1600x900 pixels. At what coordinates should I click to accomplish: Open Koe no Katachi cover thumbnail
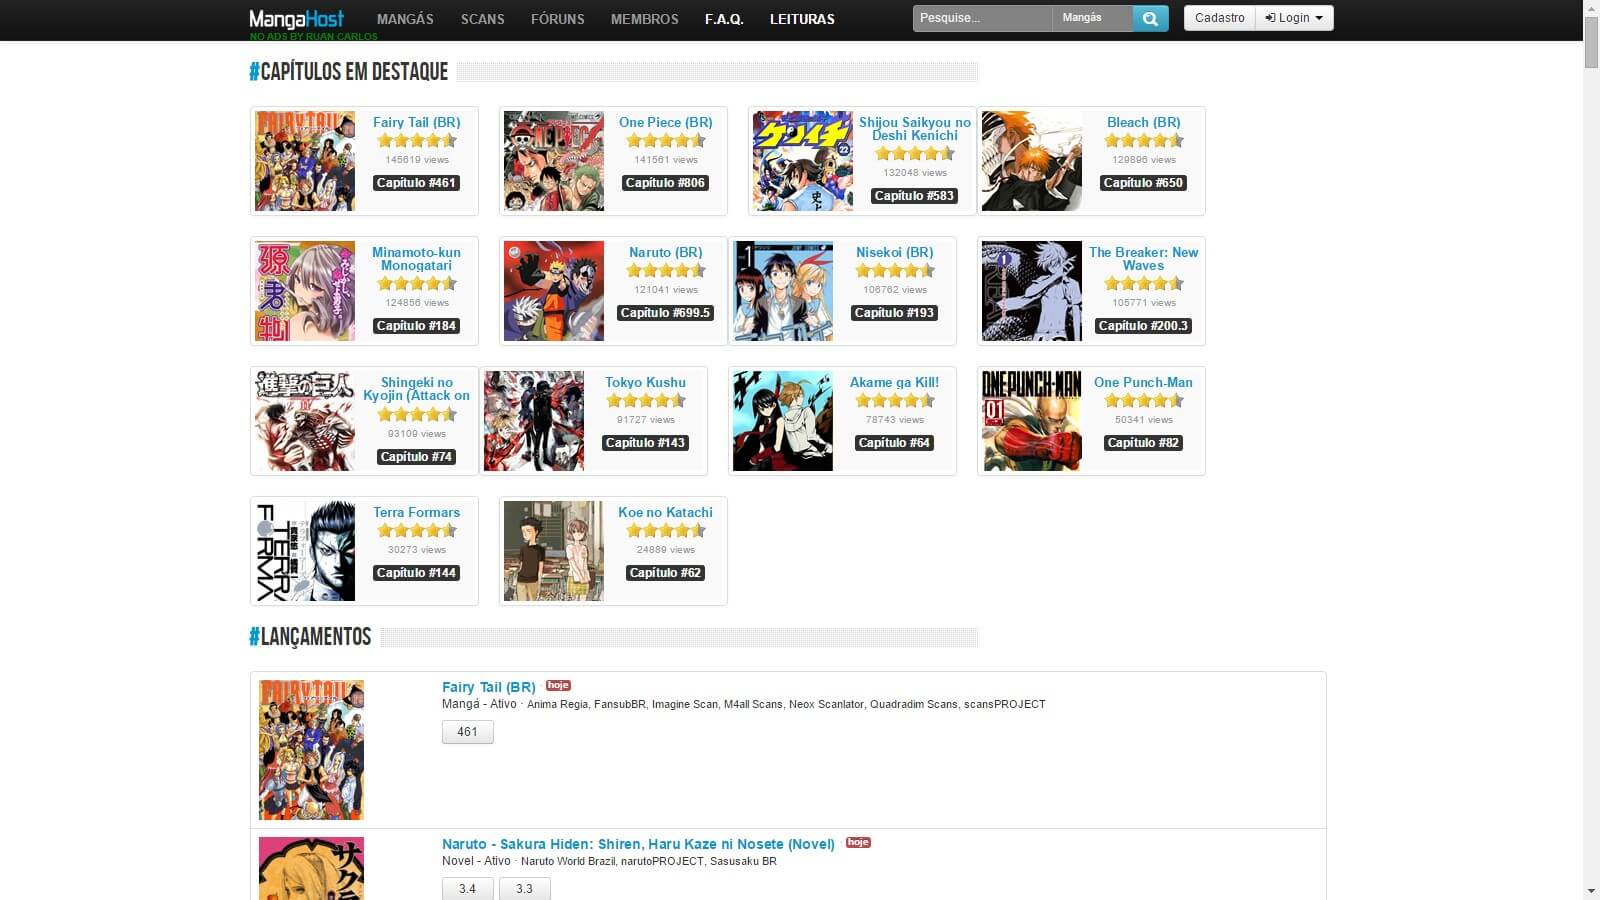[x=554, y=551]
